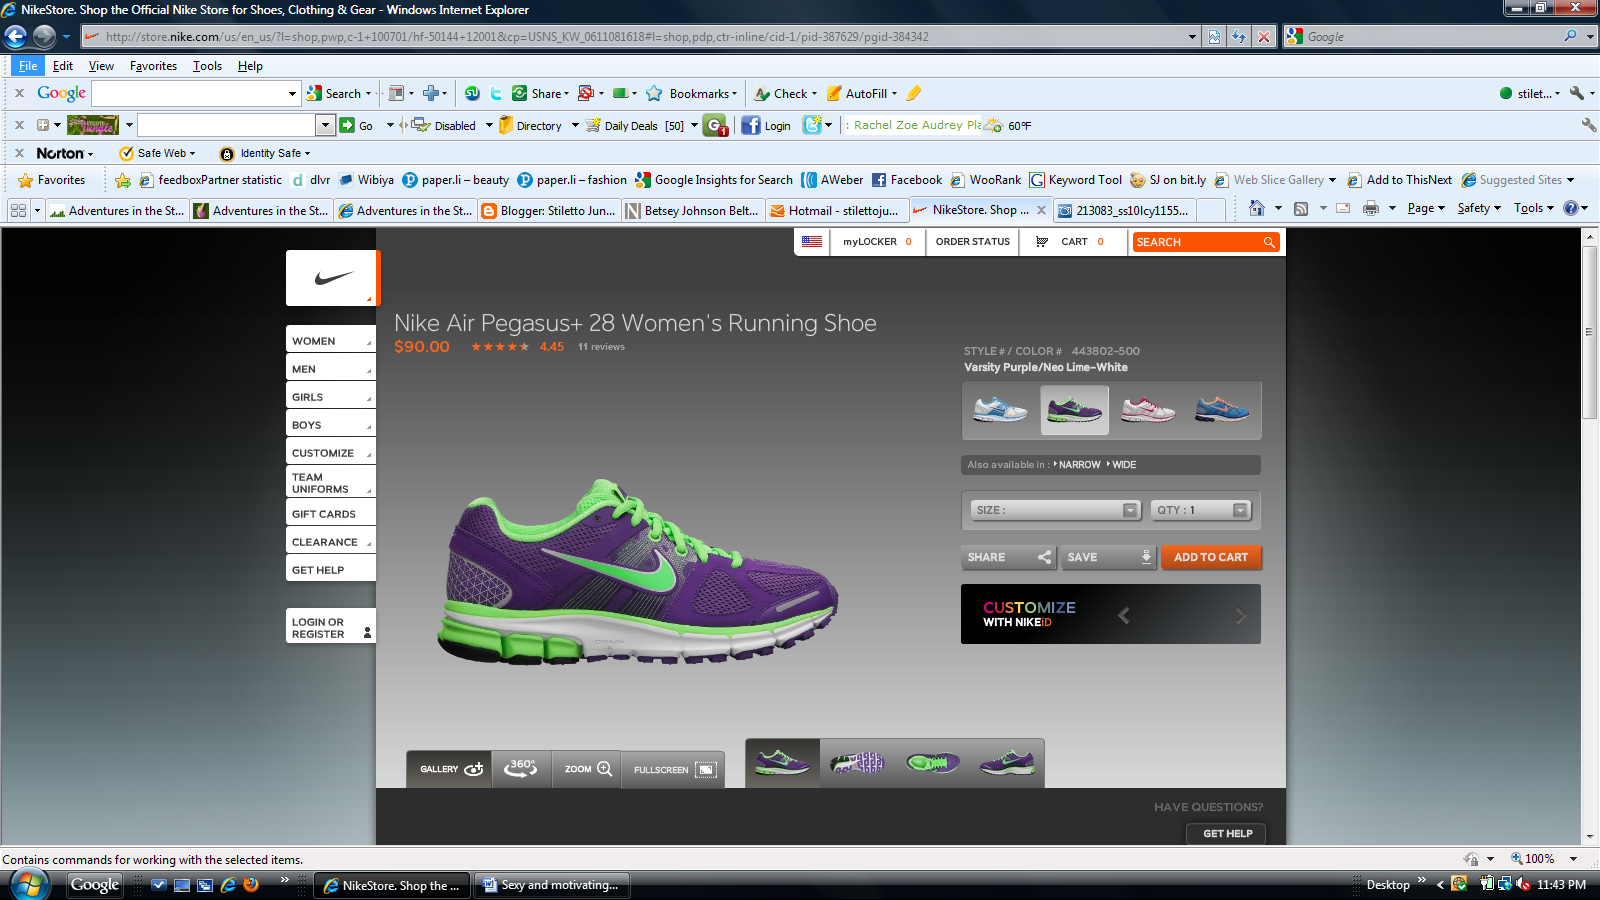Switch to the Hotmail tab
Image resolution: width=1600 pixels, height=900 pixels.
836,210
